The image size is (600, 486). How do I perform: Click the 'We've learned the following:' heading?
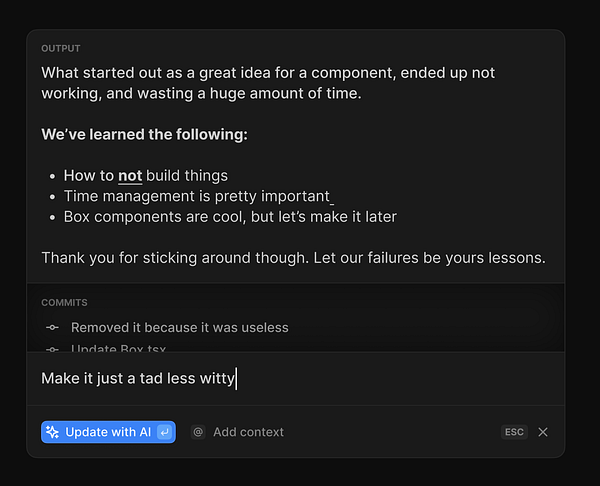[x=144, y=134]
